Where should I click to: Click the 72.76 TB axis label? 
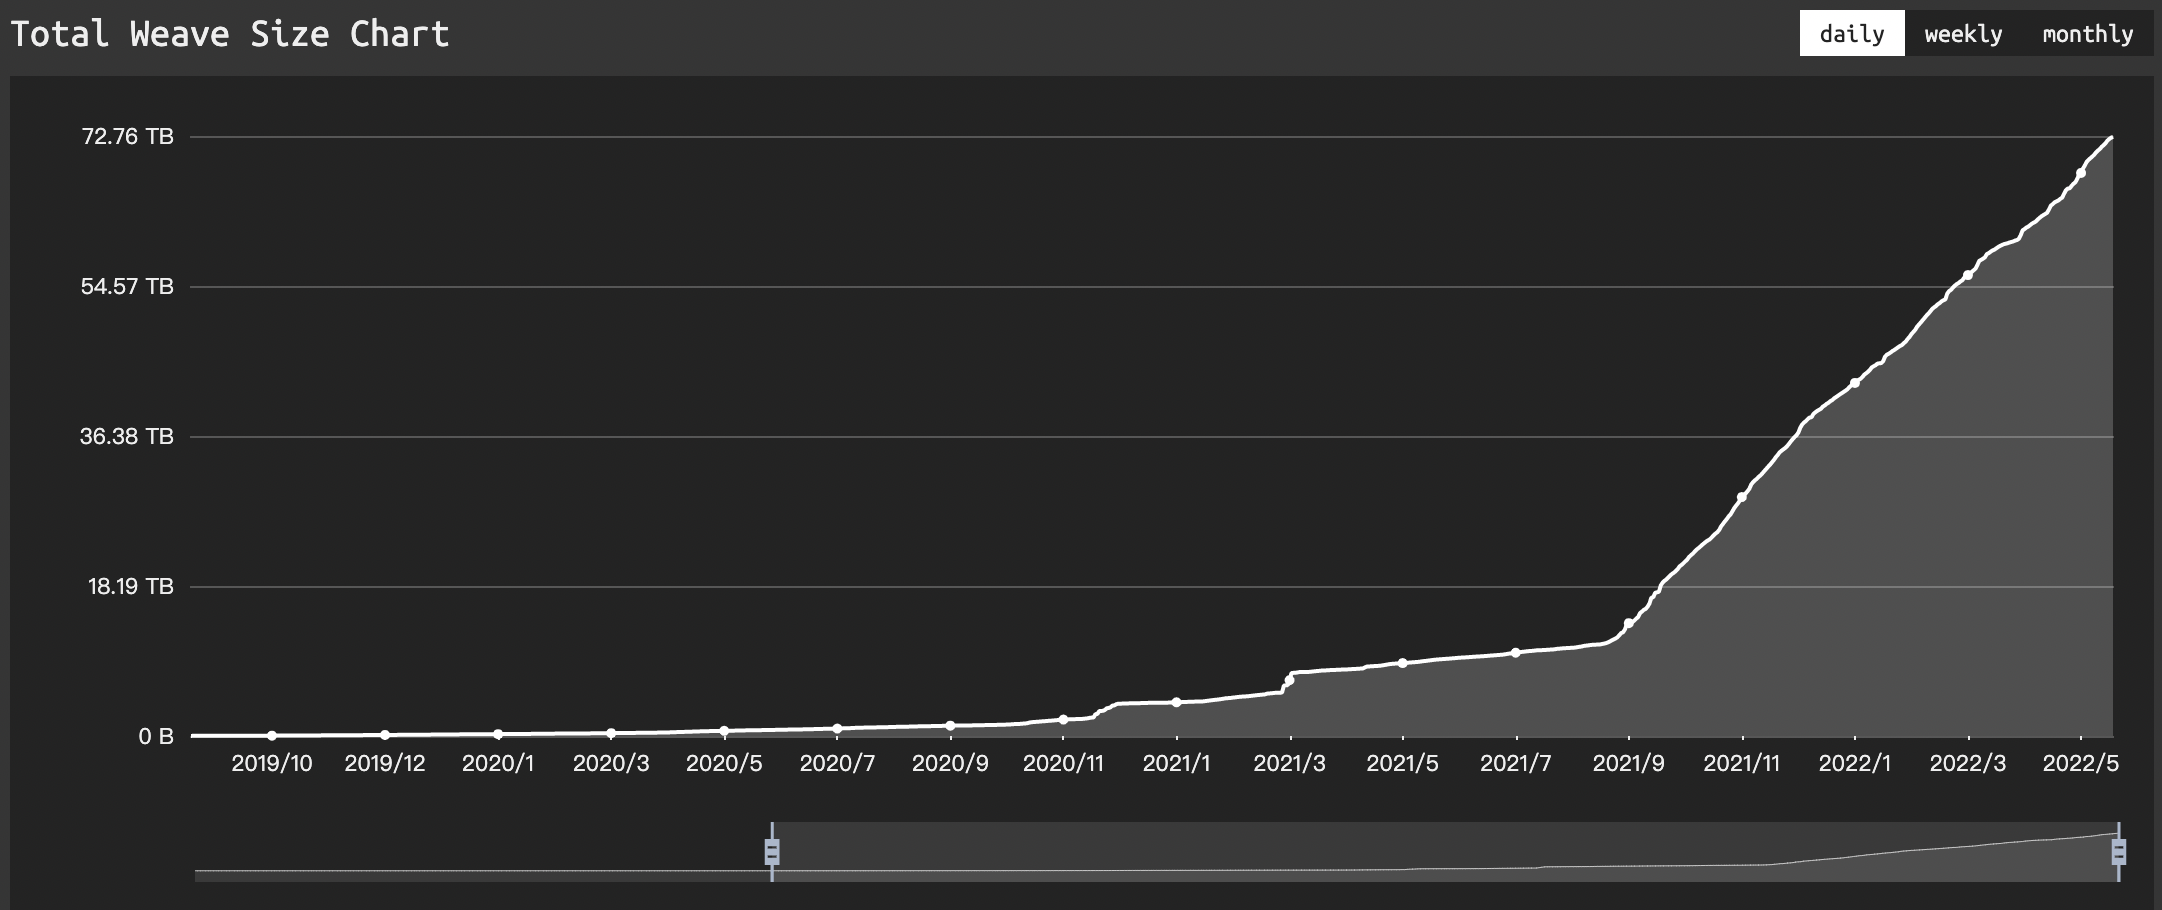(128, 136)
